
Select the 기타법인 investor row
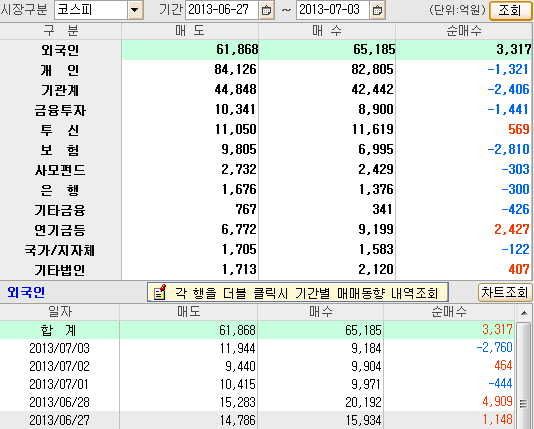click(266, 270)
